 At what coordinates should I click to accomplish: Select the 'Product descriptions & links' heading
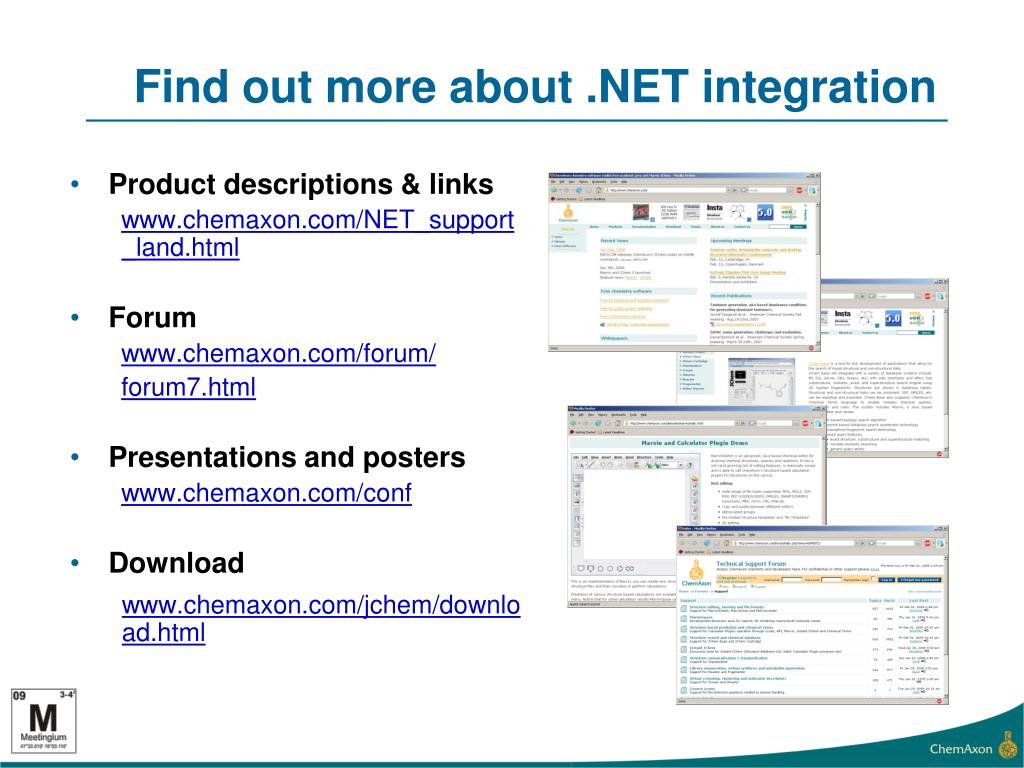coord(301,184)
